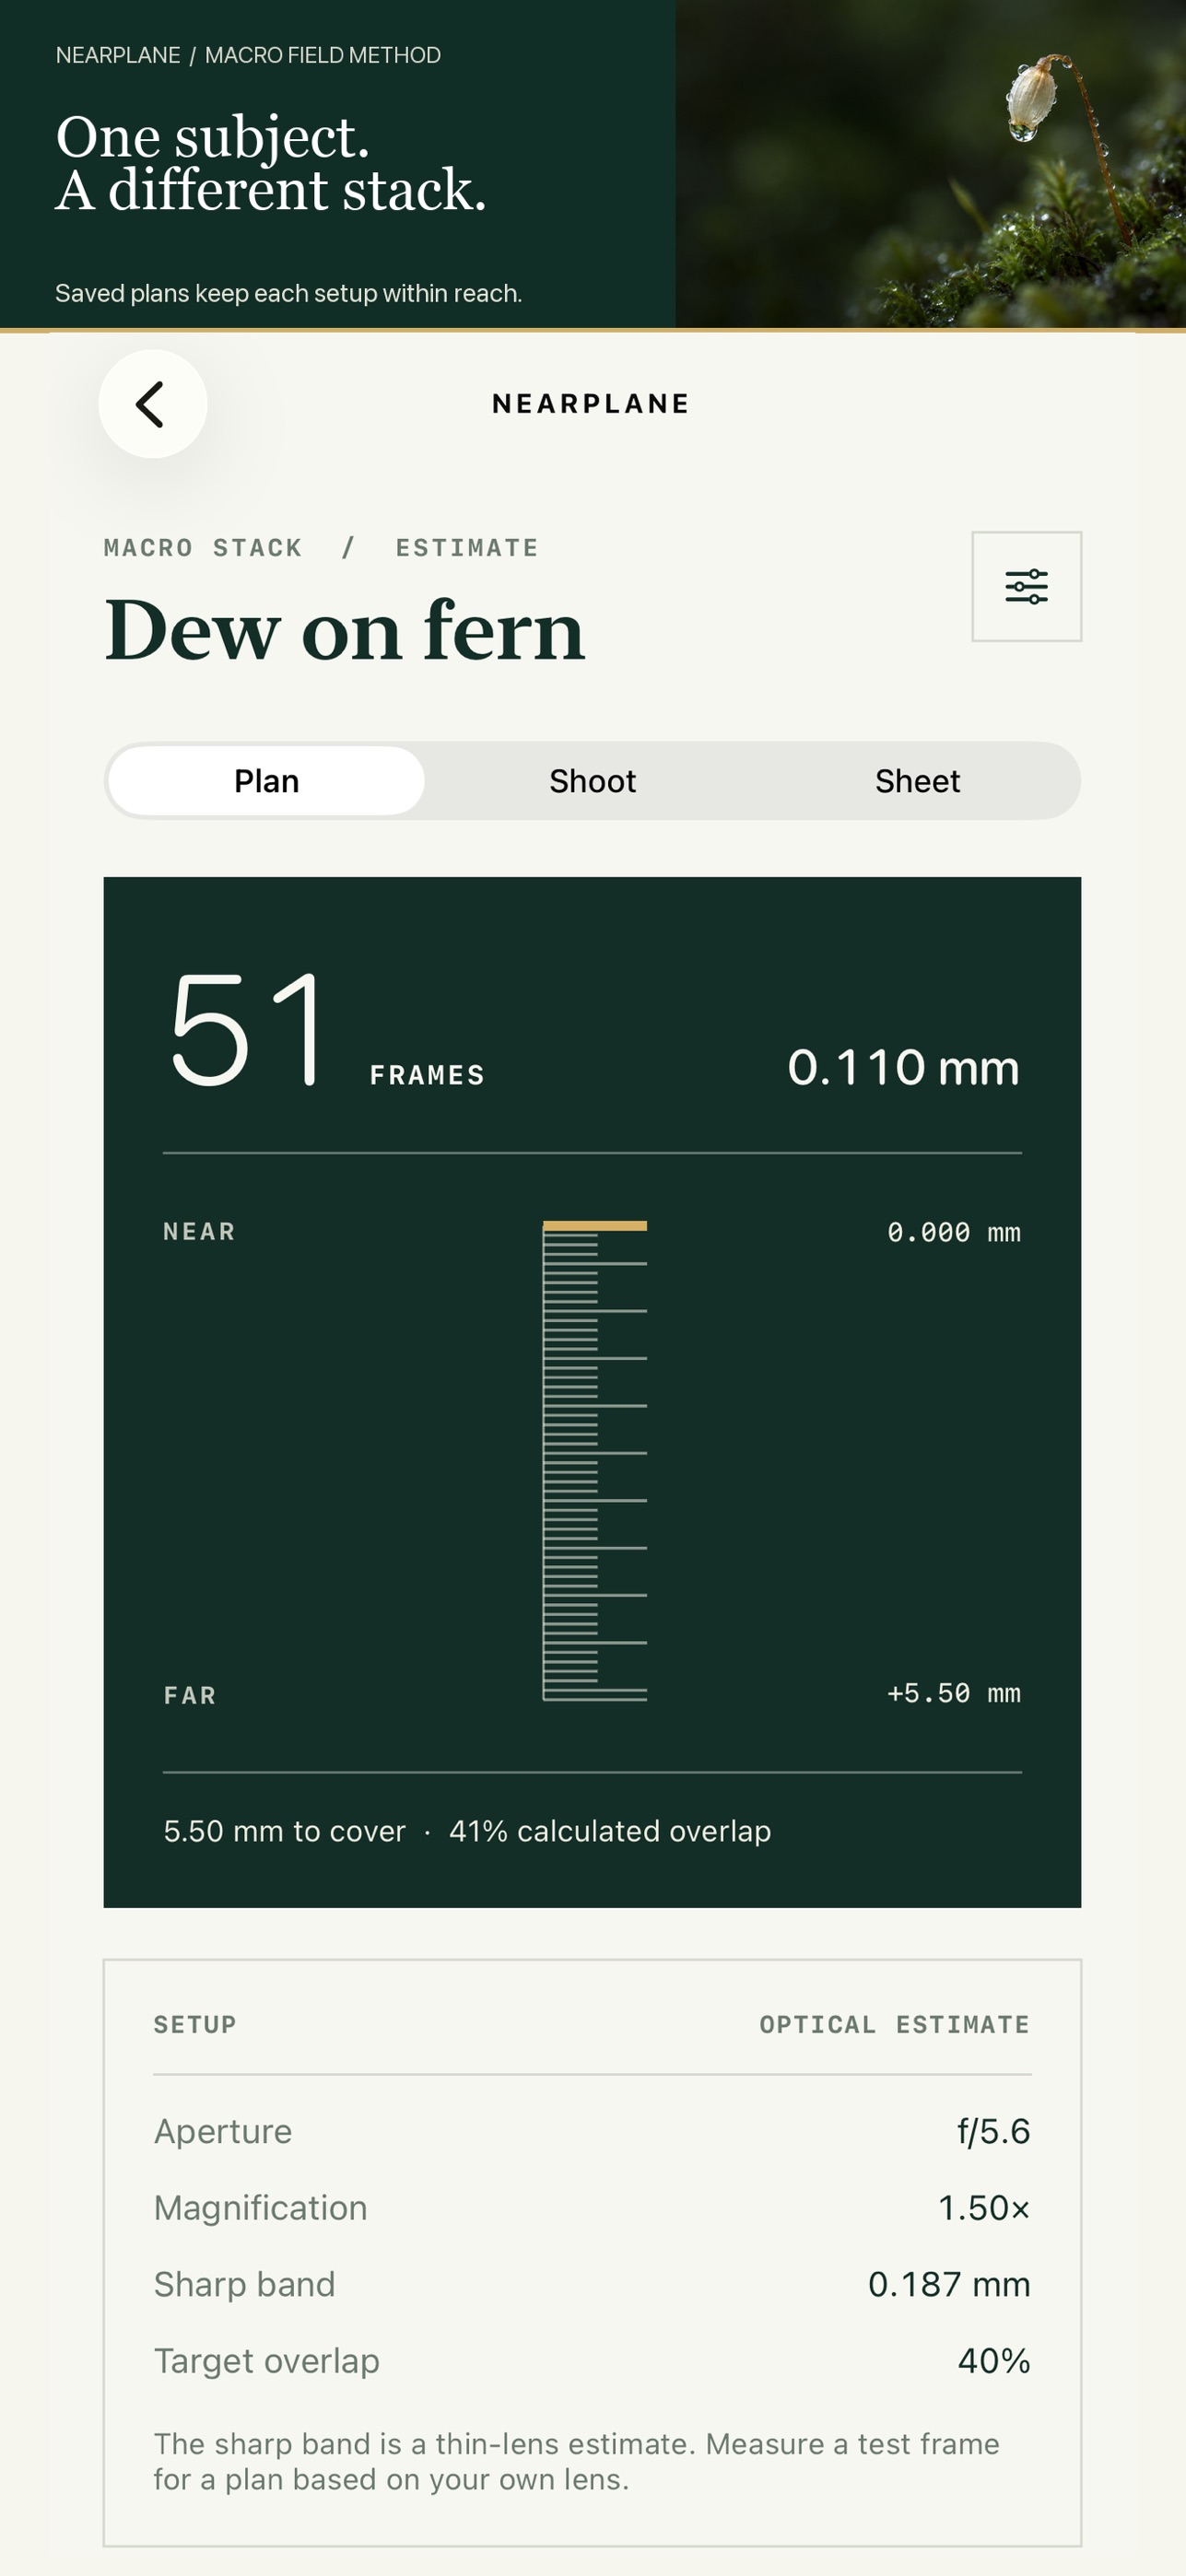Switch to the Shoot tab
This screenshot has width=1186, height=2576.
coord(592,781)
